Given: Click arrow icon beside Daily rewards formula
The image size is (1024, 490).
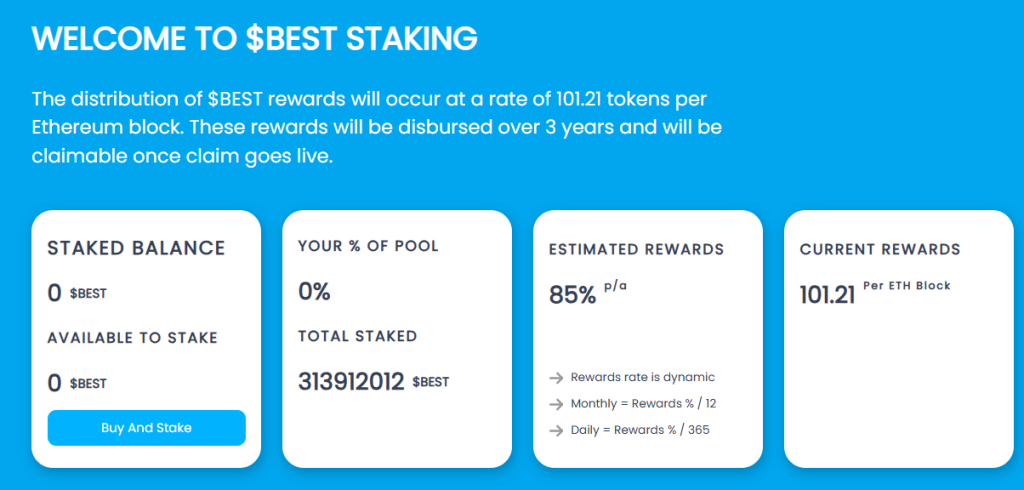Looking at the screenshot, I should (x=556, y=430).
